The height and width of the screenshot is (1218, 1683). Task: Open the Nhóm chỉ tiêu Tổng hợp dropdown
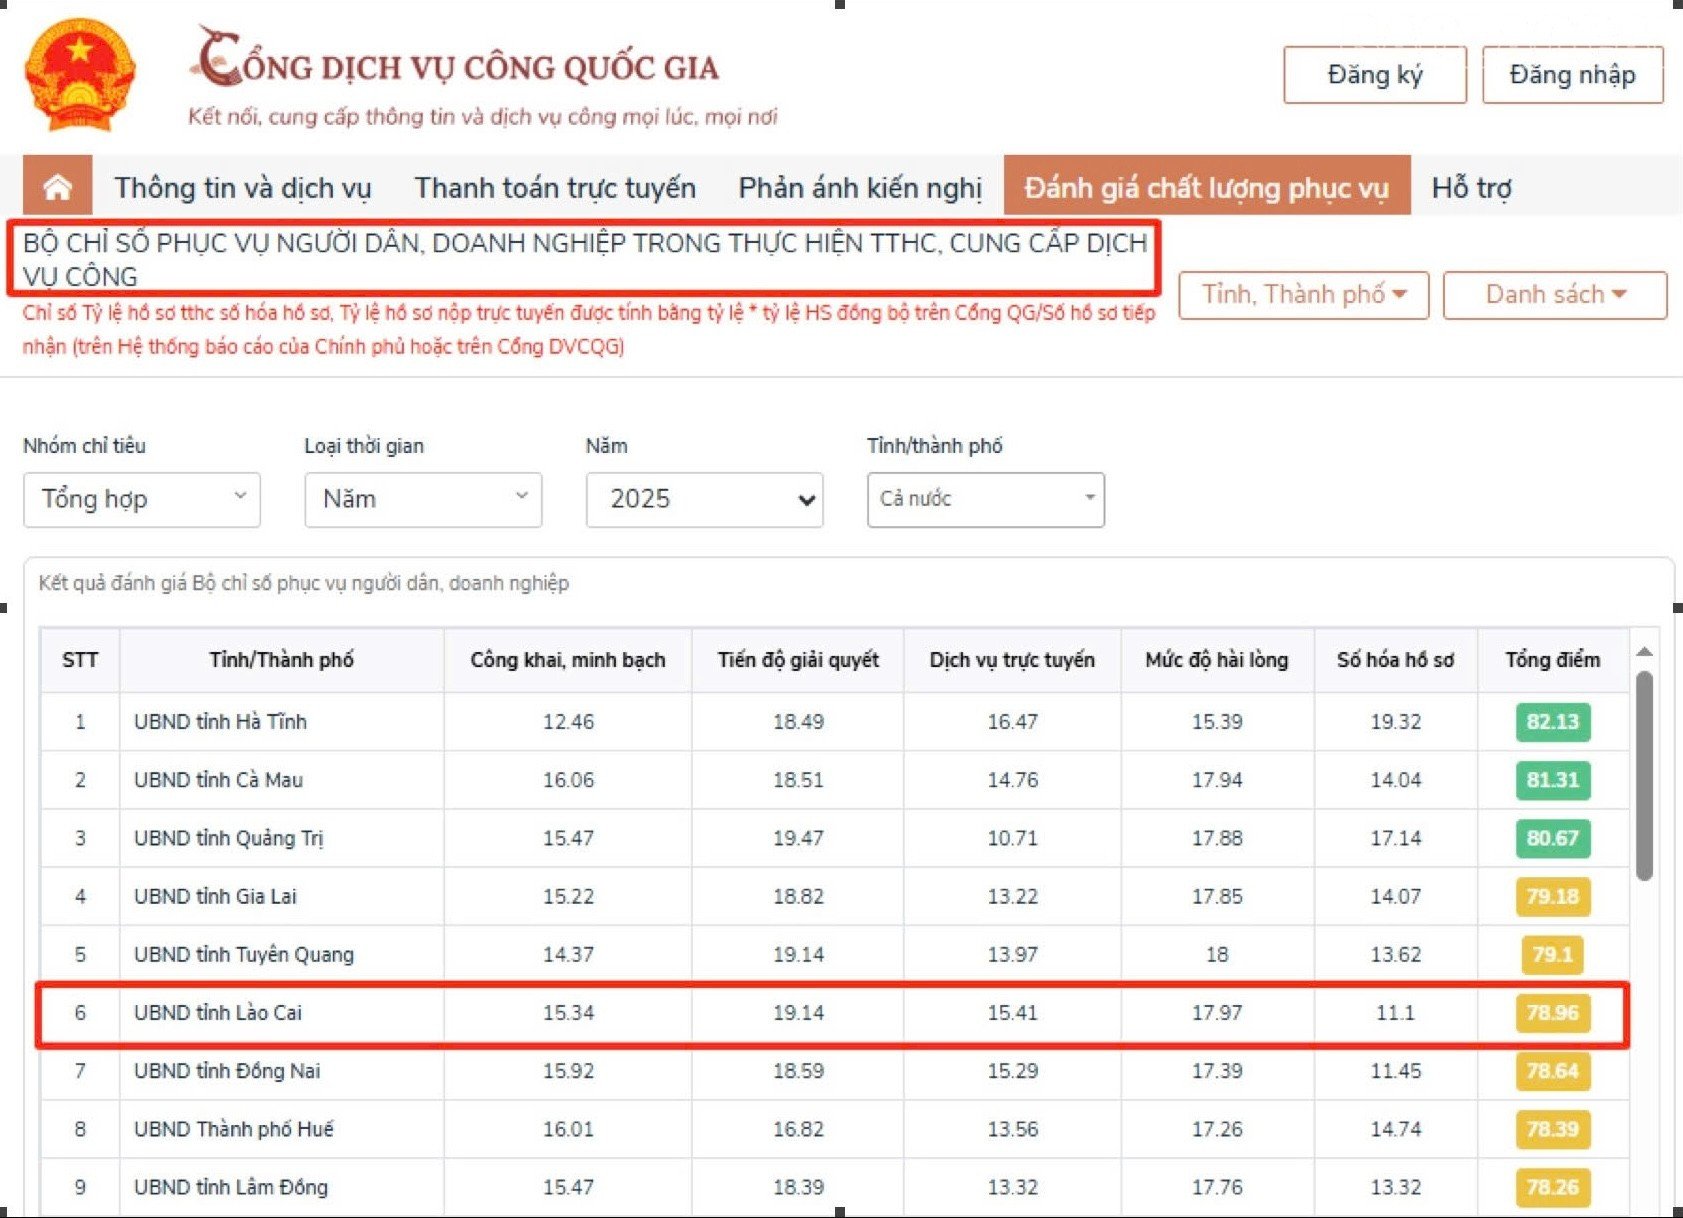tap(142, 499)
